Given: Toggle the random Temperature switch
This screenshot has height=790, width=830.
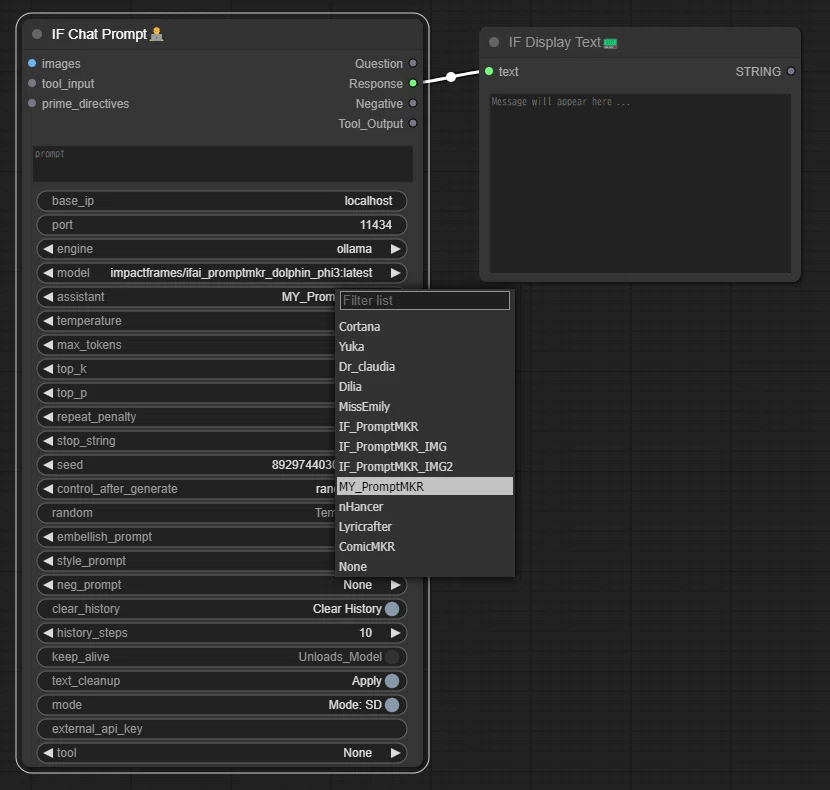Looking at the screenshot, I should pyautogui.click(x=185, y=513).
